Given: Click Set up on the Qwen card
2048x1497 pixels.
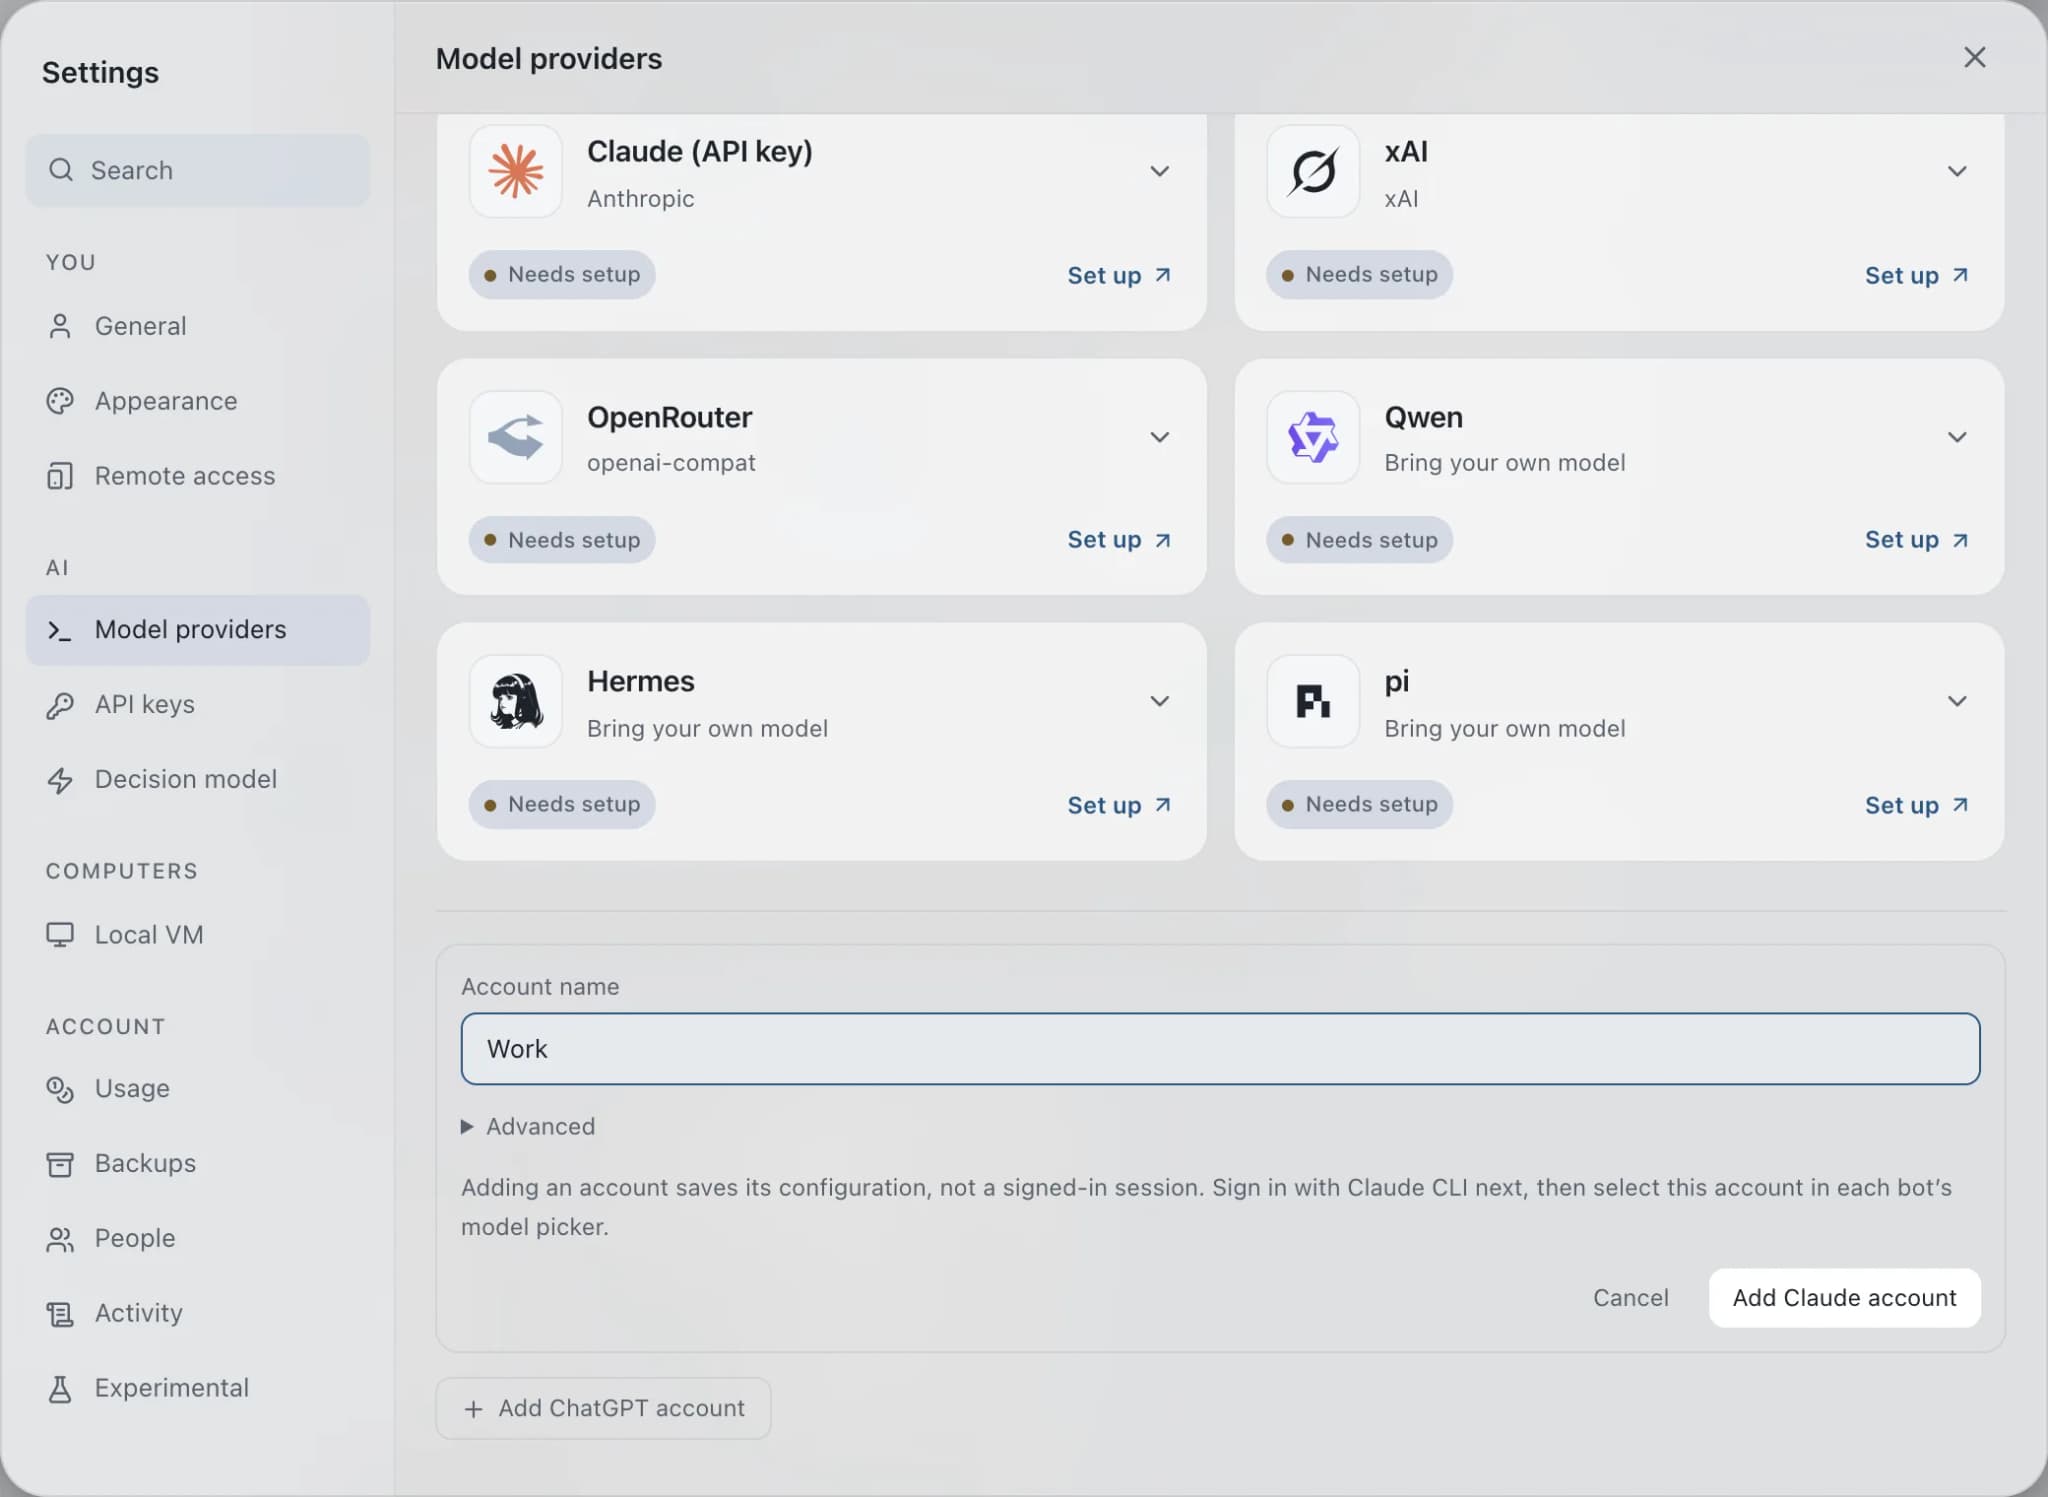Looking at the screenshot, I should coord(1917,540).
